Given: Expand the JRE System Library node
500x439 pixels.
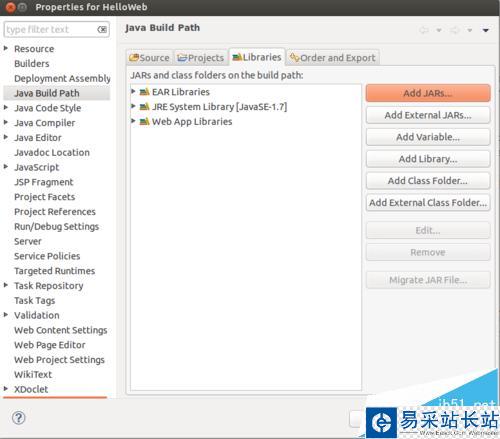Looking at the screenshot, I should pos(133,106).
